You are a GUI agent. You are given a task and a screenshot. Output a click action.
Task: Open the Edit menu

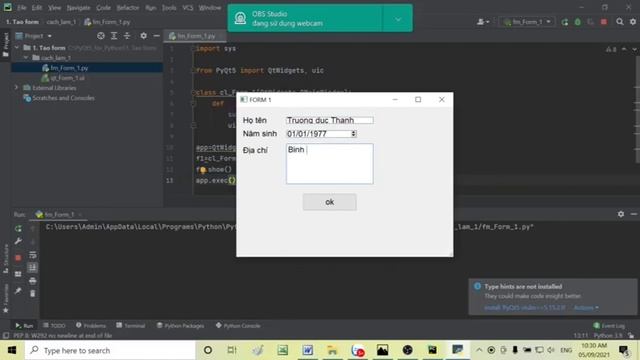pos(37,8)
